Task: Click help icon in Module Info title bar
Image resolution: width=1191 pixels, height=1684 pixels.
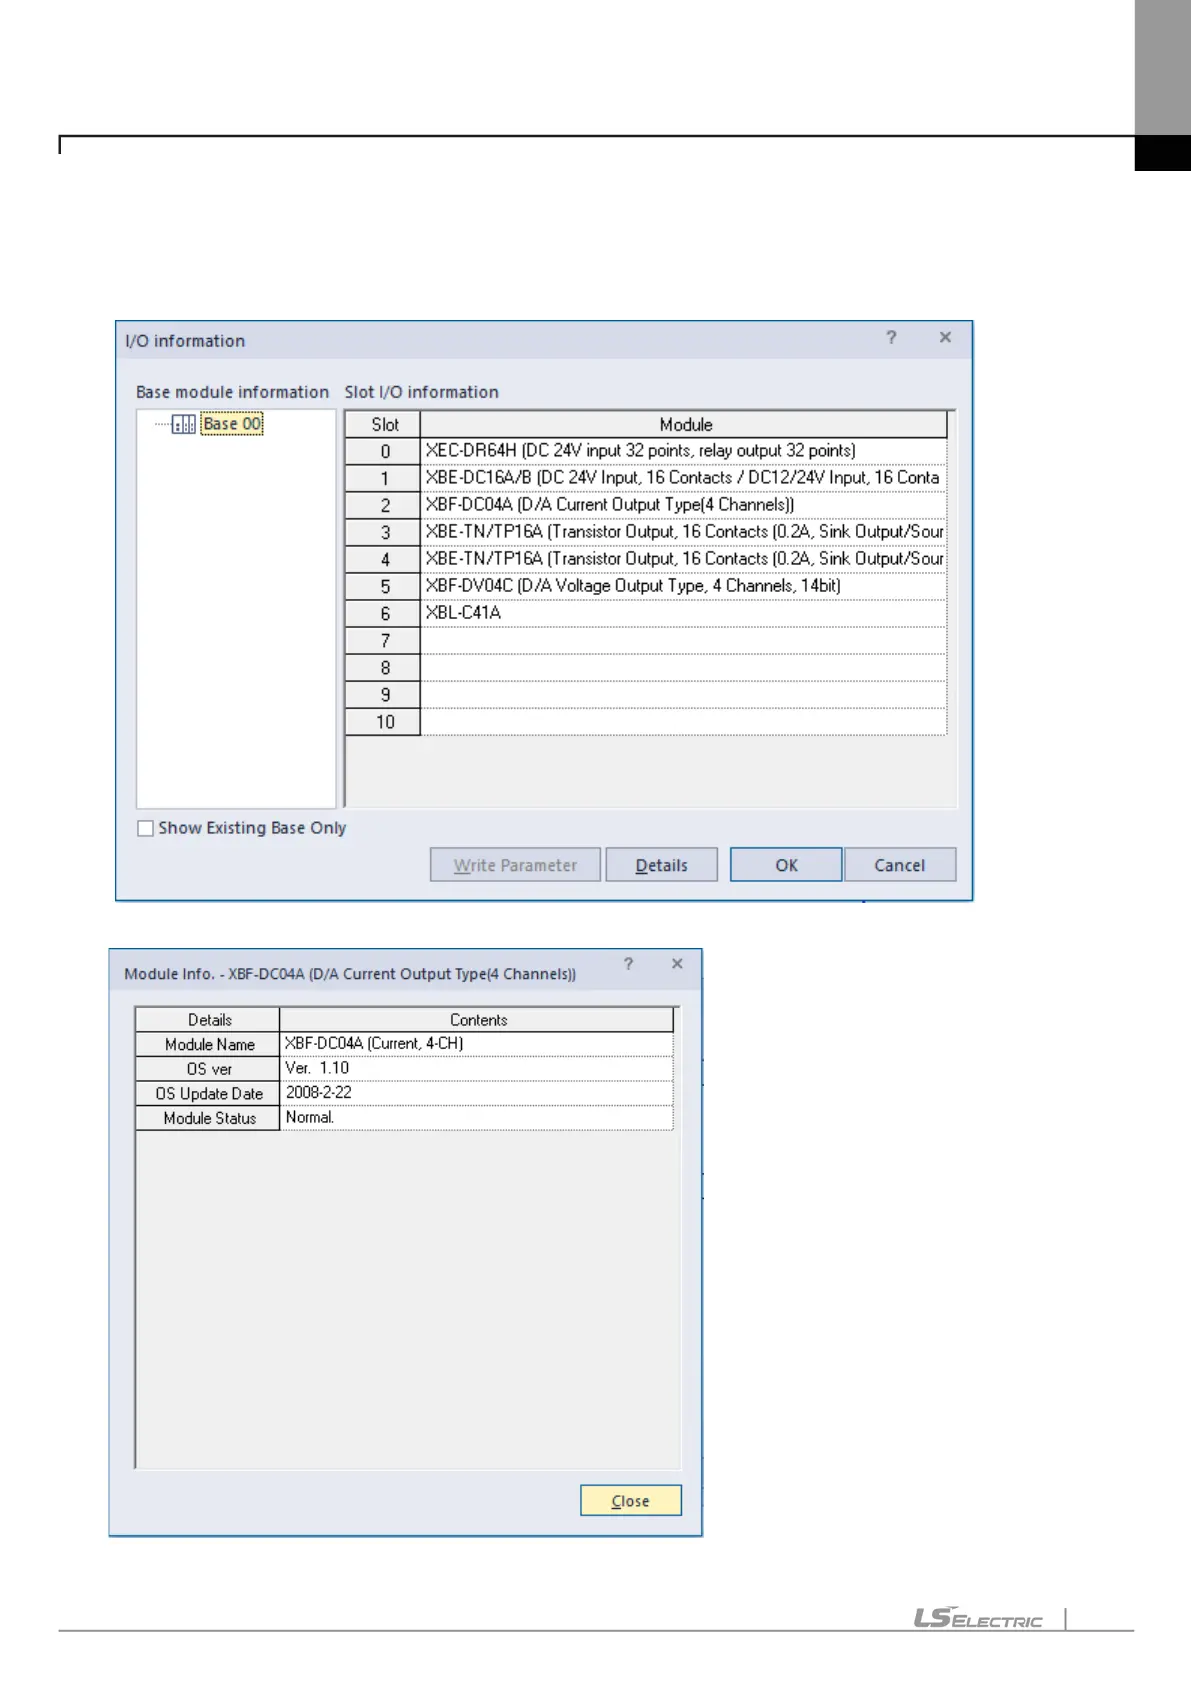Action: [628, 964]
